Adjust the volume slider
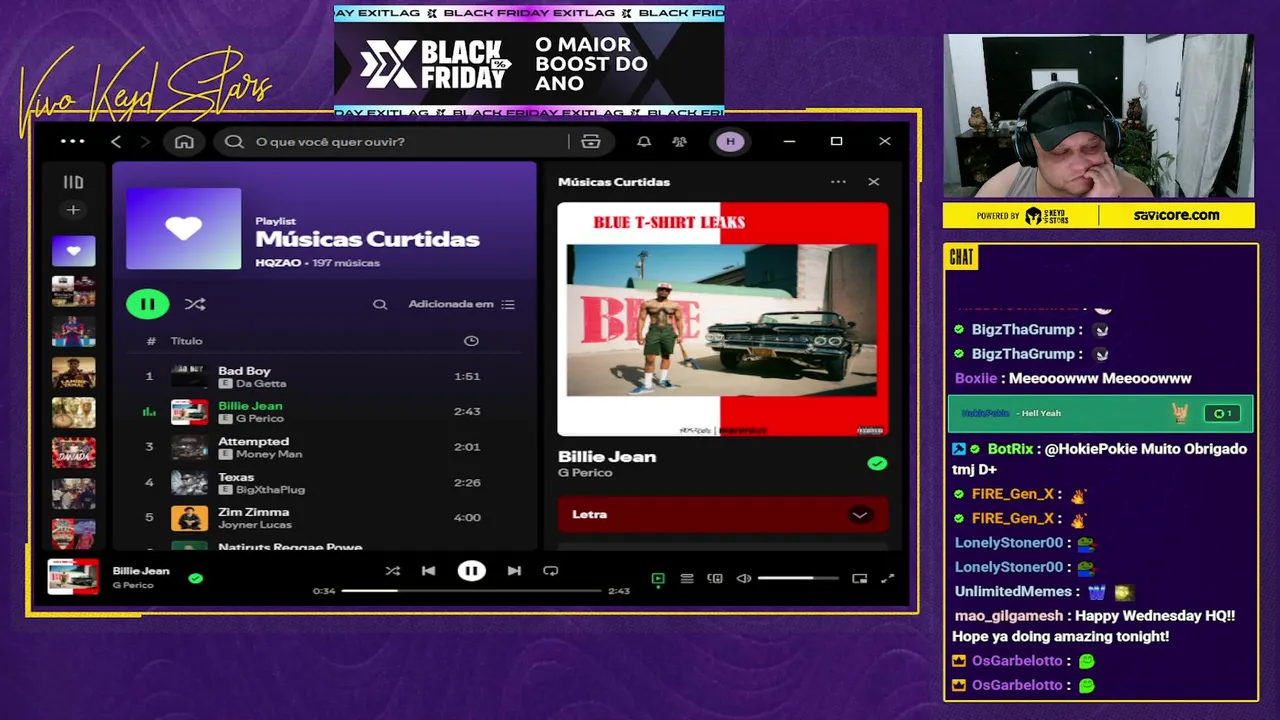This screenshot has height=720, width=1280. tap(798, 578)
